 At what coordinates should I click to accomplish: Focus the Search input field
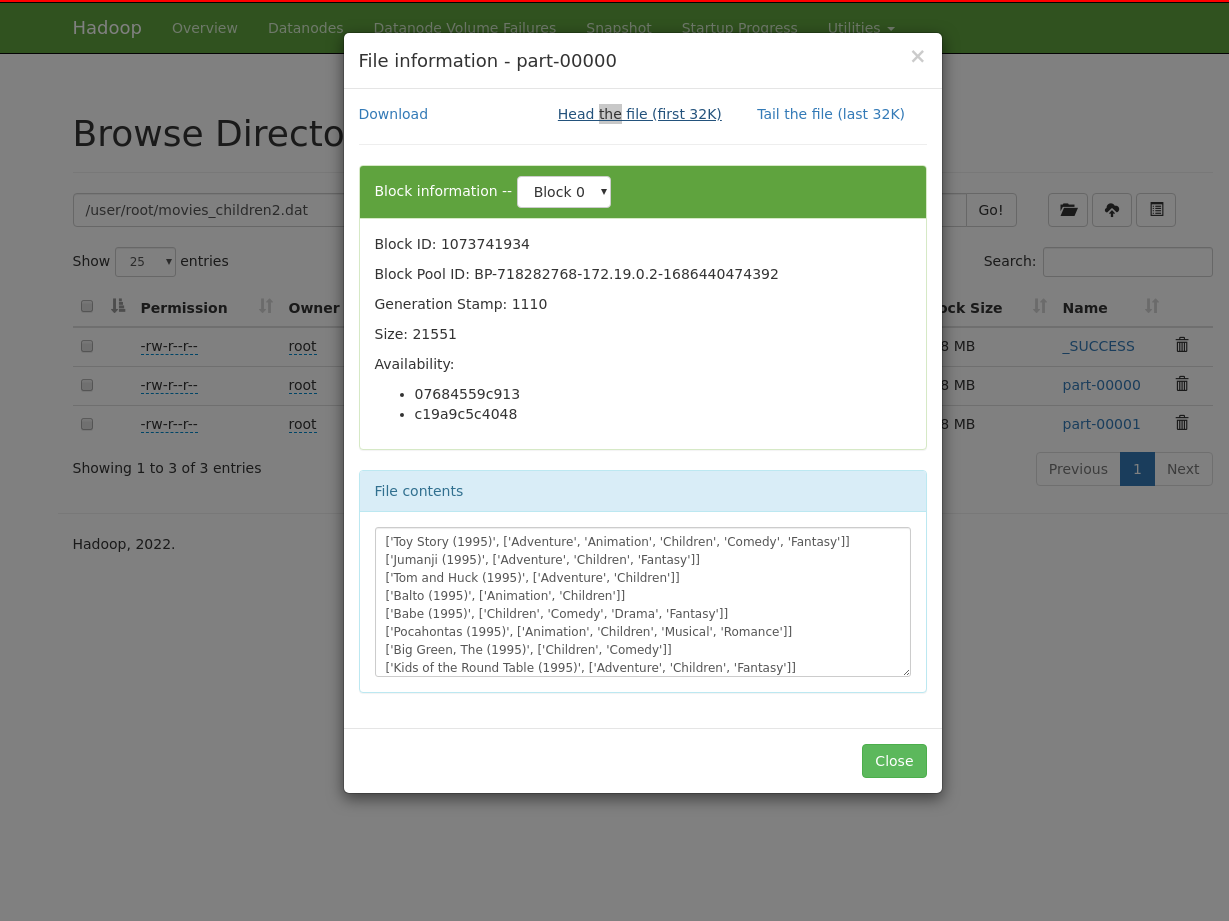[1128, 262]
